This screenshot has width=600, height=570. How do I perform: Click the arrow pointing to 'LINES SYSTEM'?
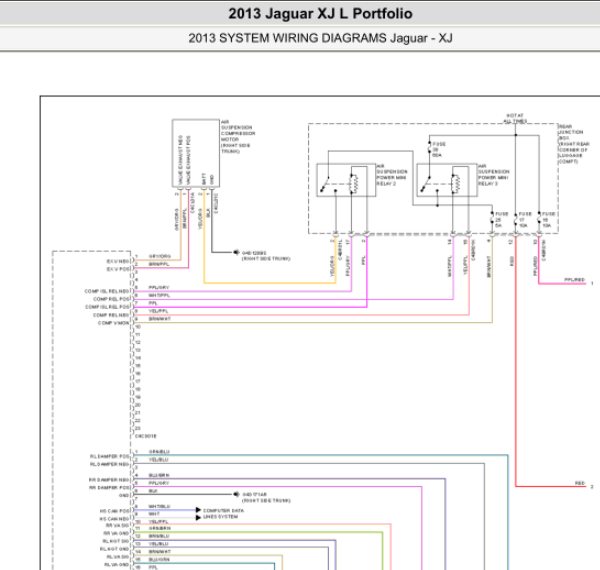pos(198,517)
